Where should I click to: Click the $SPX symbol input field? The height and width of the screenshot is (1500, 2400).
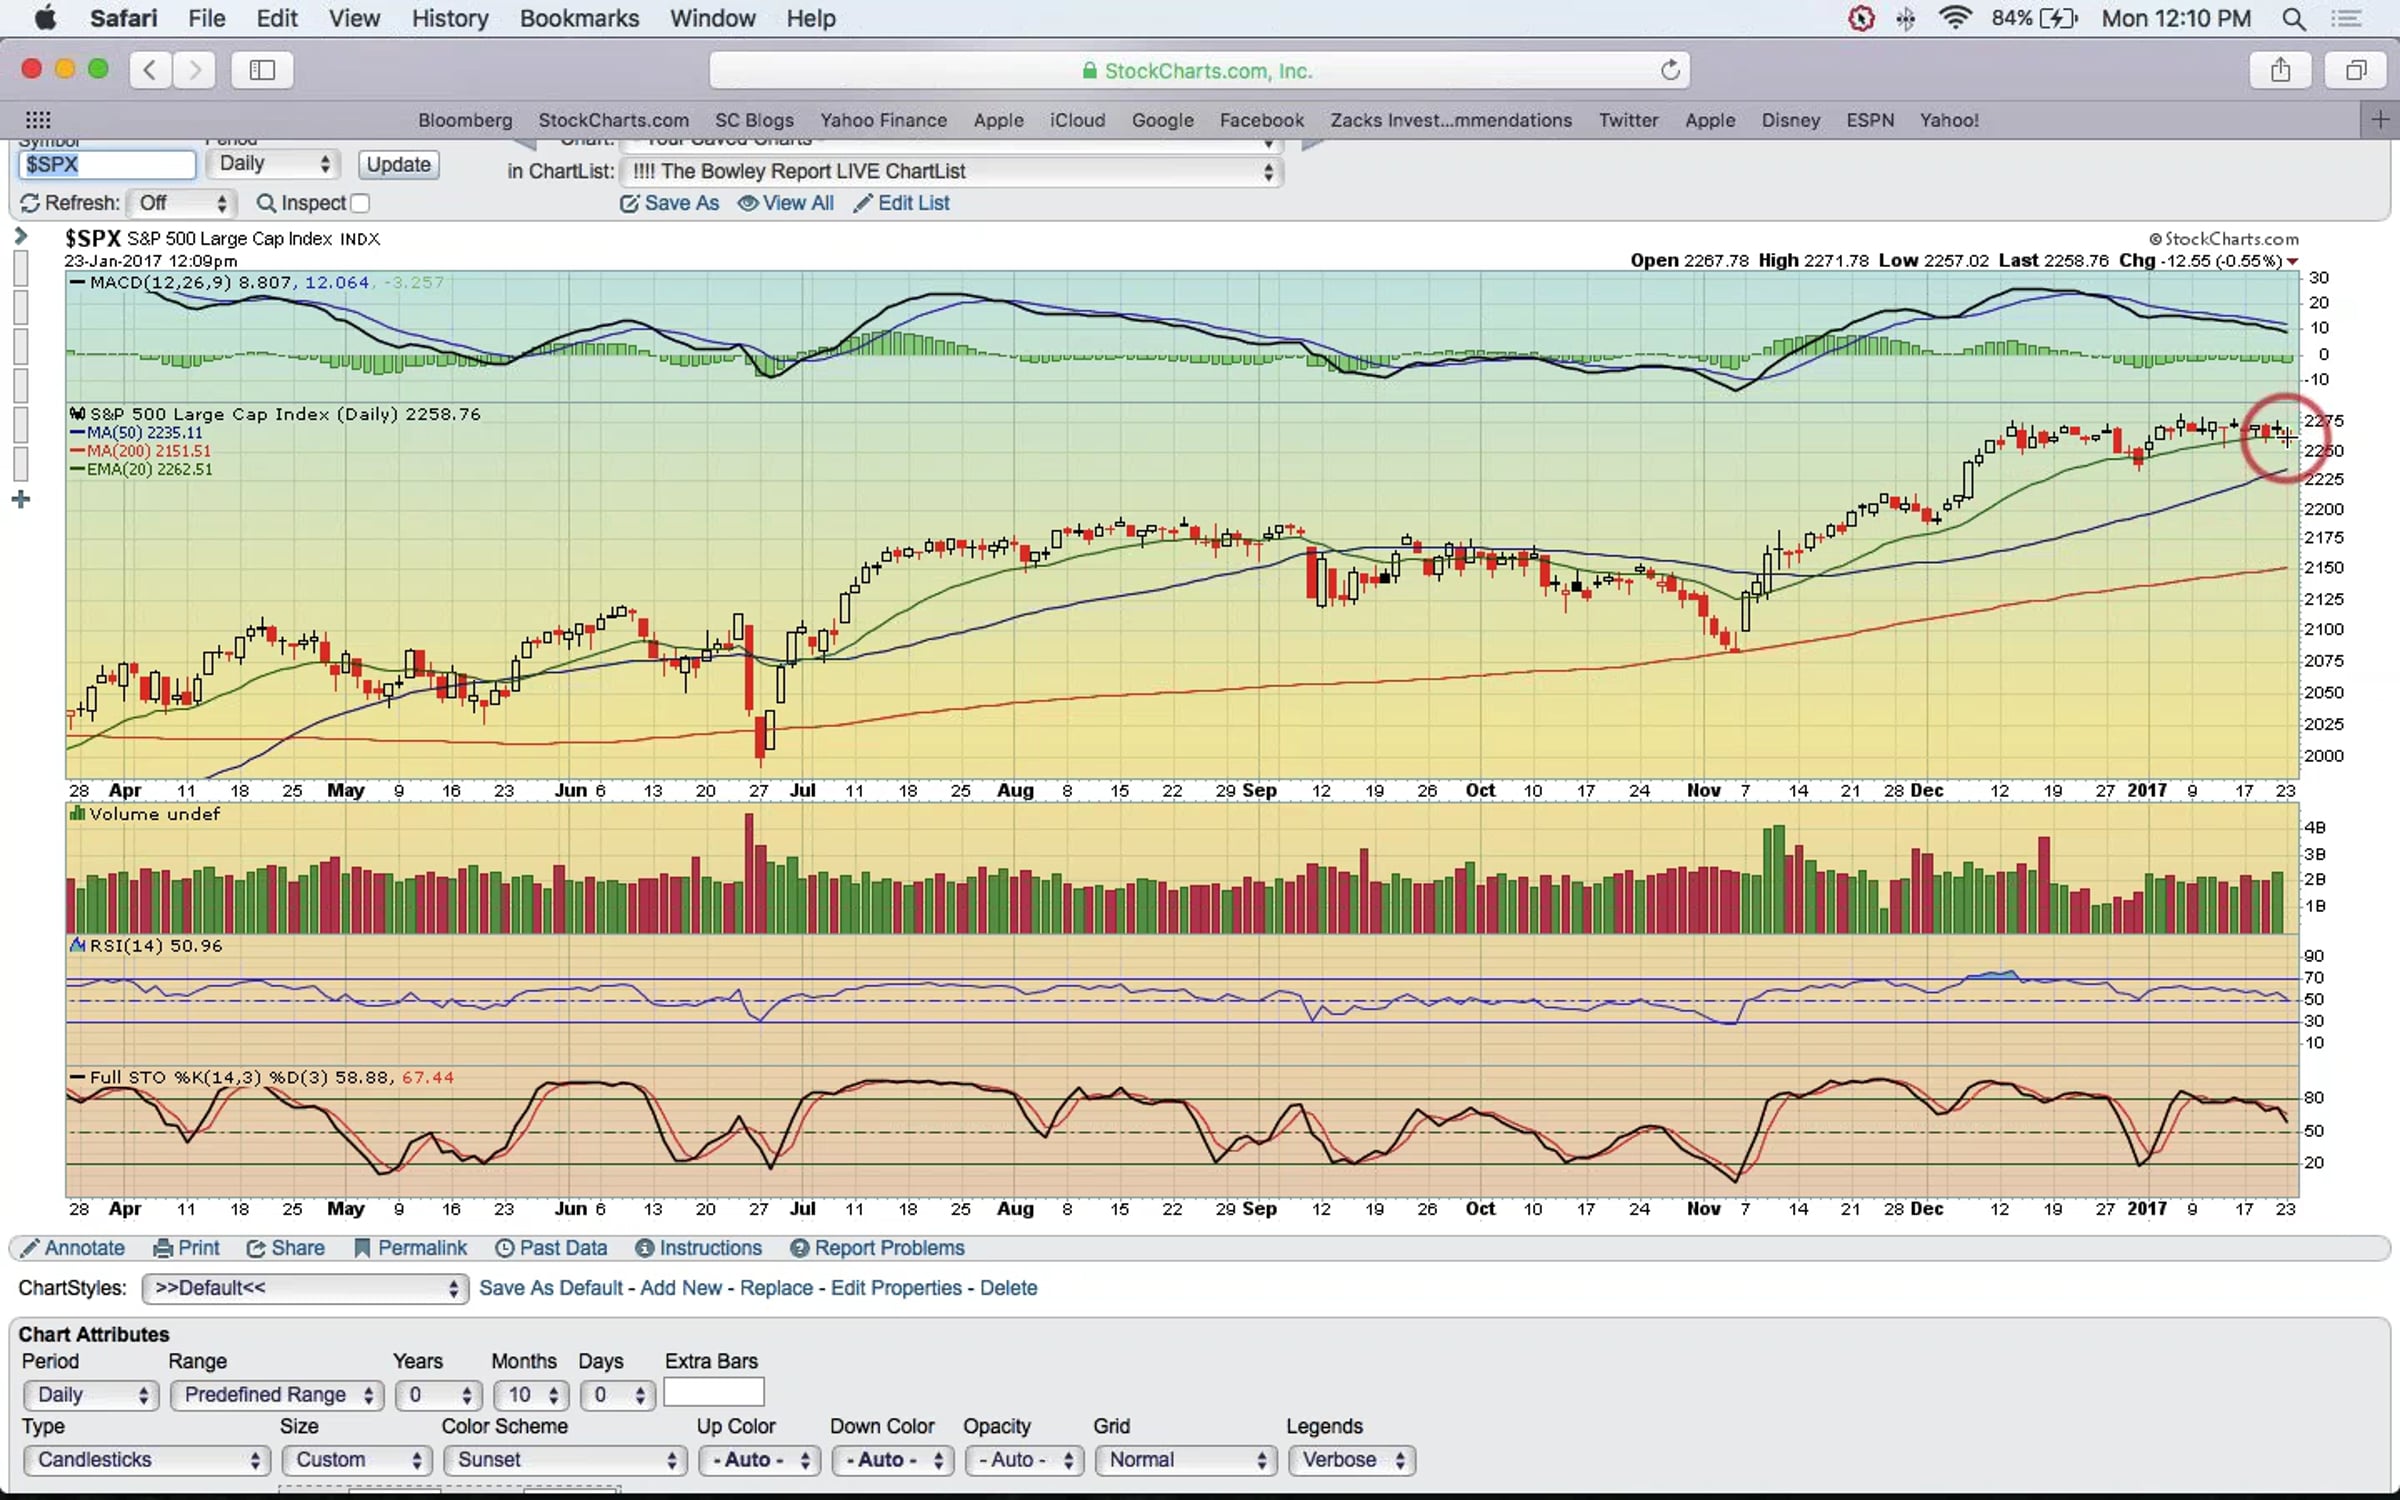[106, 165]
